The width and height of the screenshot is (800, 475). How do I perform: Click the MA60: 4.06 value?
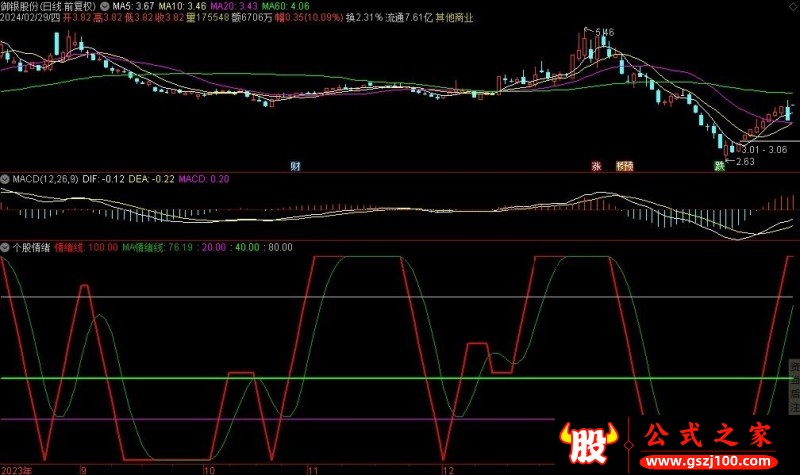point(285,7)
